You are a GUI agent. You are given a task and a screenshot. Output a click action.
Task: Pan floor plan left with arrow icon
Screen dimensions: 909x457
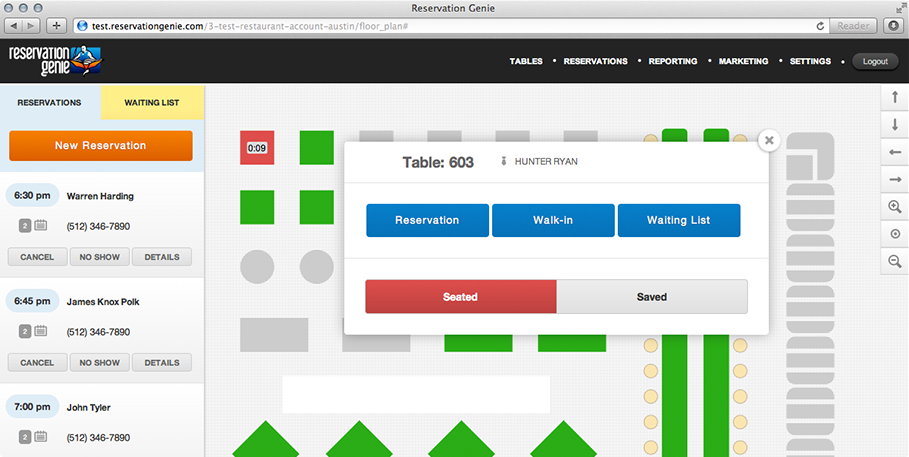tap(895, 152)
